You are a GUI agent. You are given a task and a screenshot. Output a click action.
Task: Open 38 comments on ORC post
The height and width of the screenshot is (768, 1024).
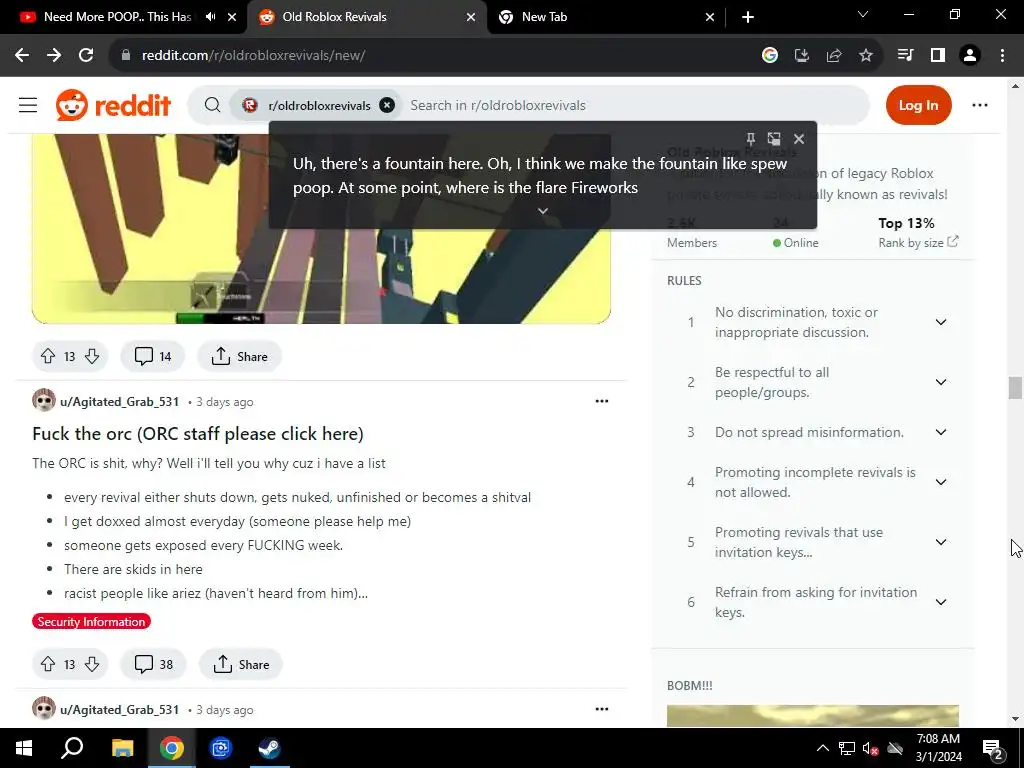point(153,664)
